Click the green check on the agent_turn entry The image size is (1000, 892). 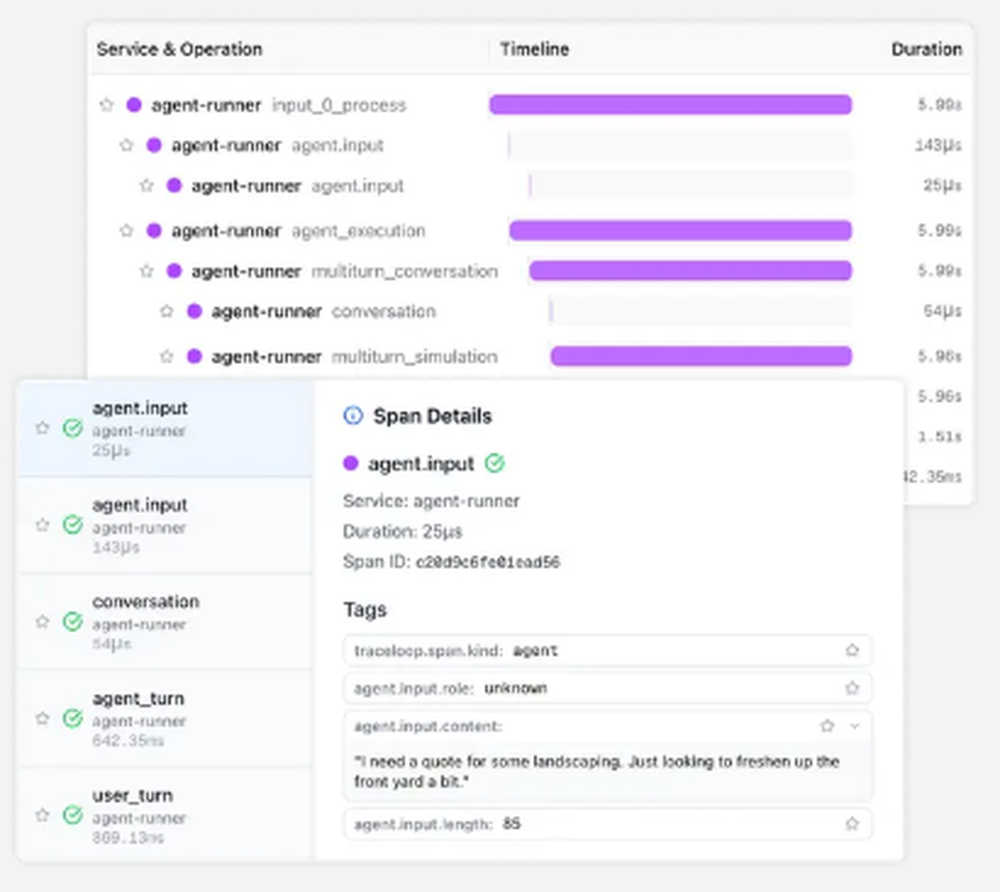(x=72, y=718)
